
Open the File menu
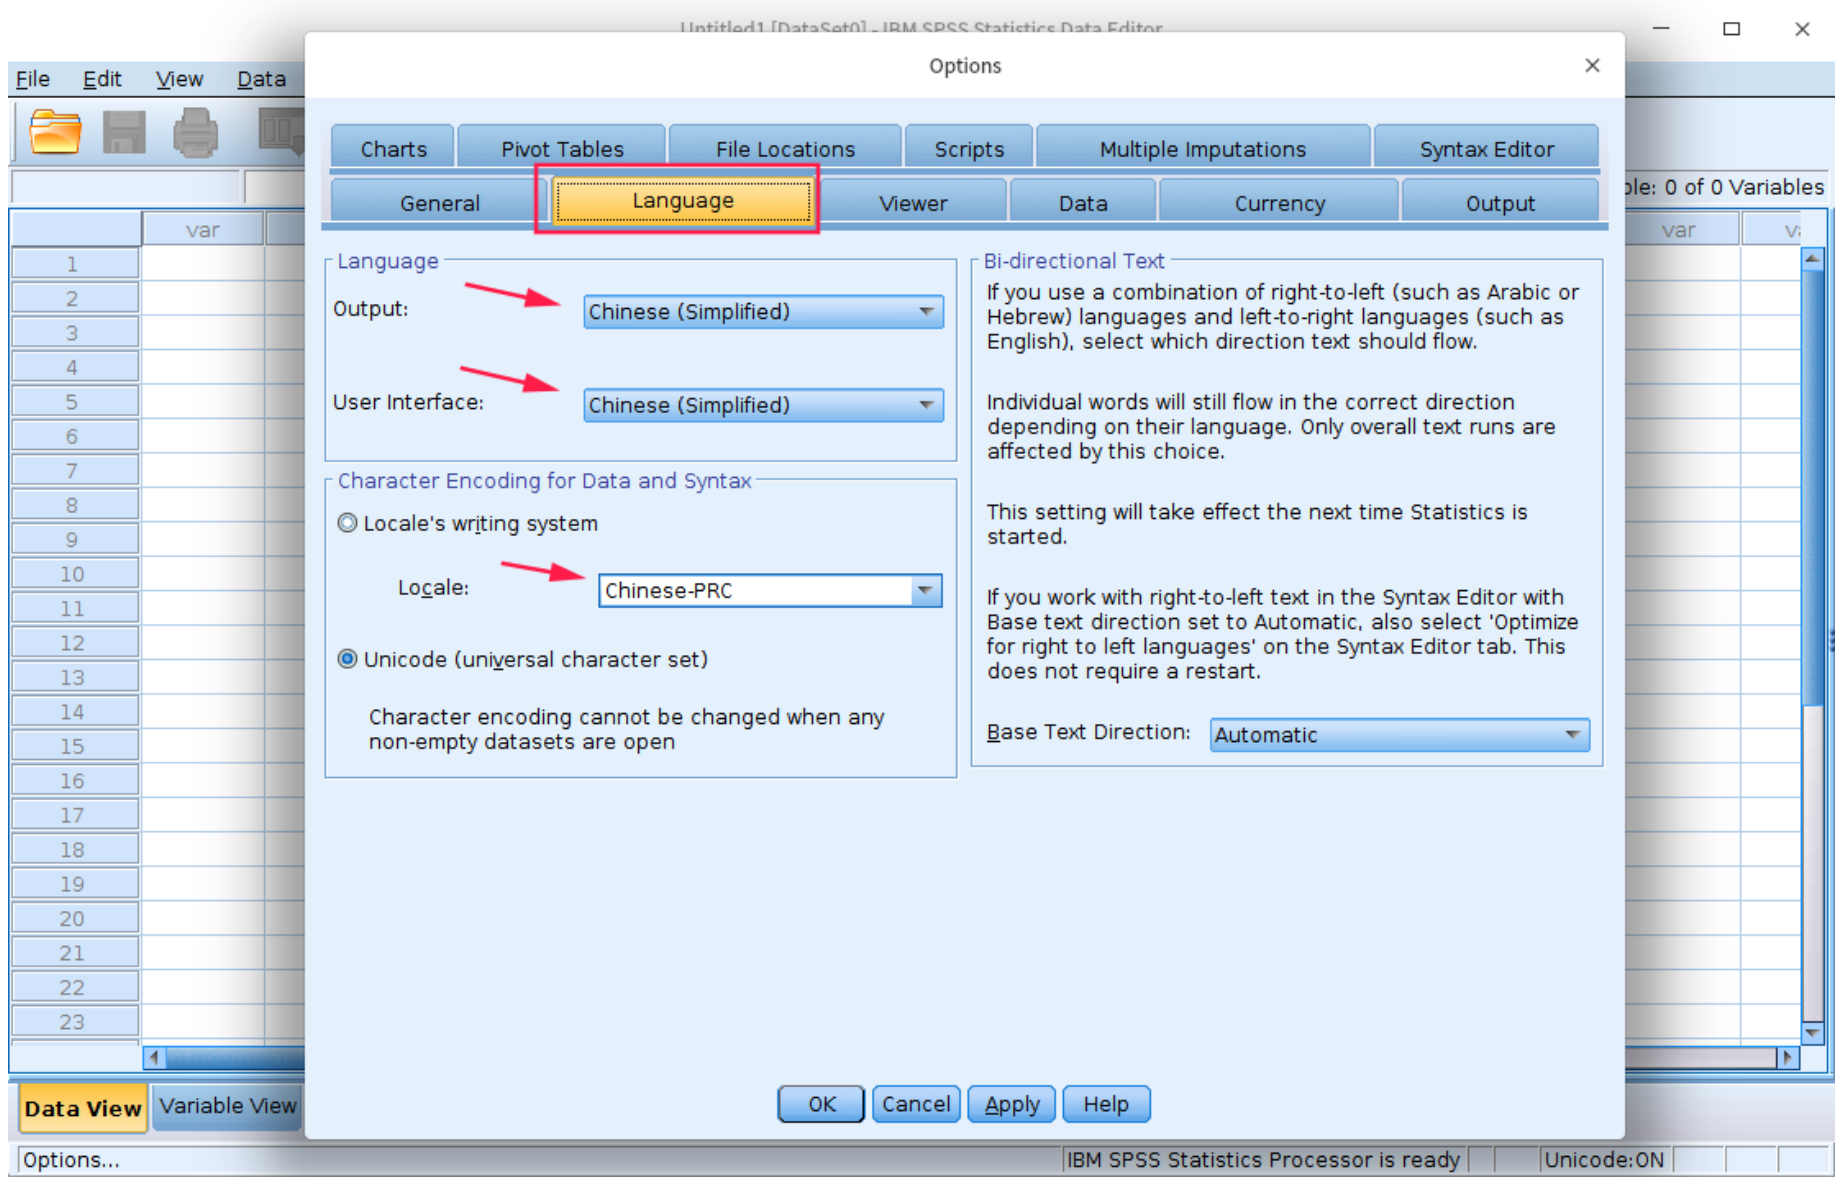point(33,79)
